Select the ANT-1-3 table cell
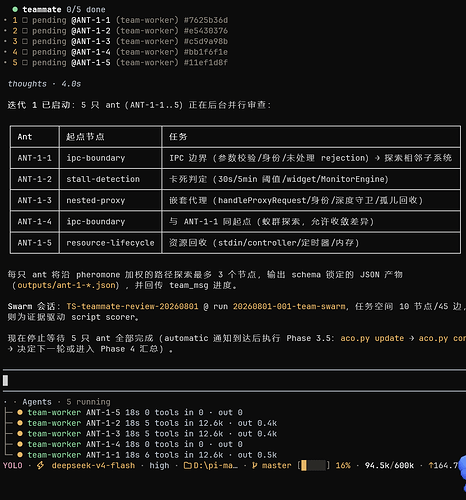This screenshot has width=466, height=500. coord(35,200)
